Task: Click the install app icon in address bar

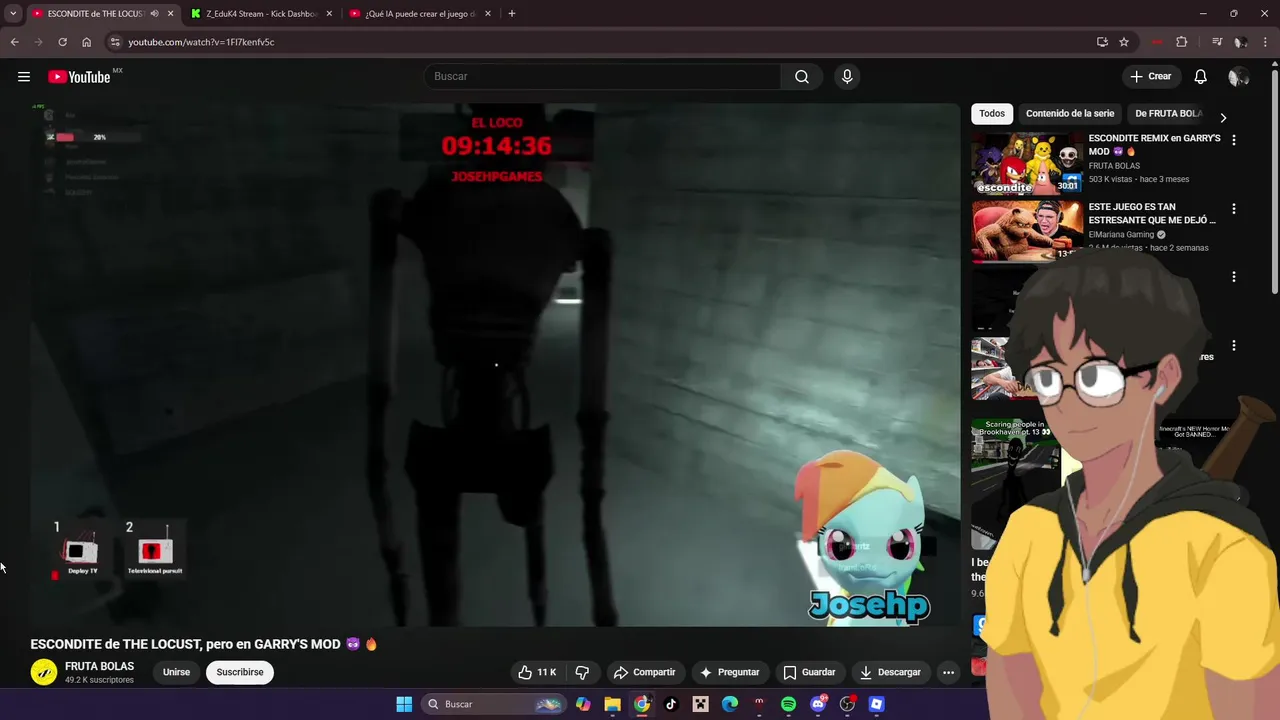Action: [1102, 42]
